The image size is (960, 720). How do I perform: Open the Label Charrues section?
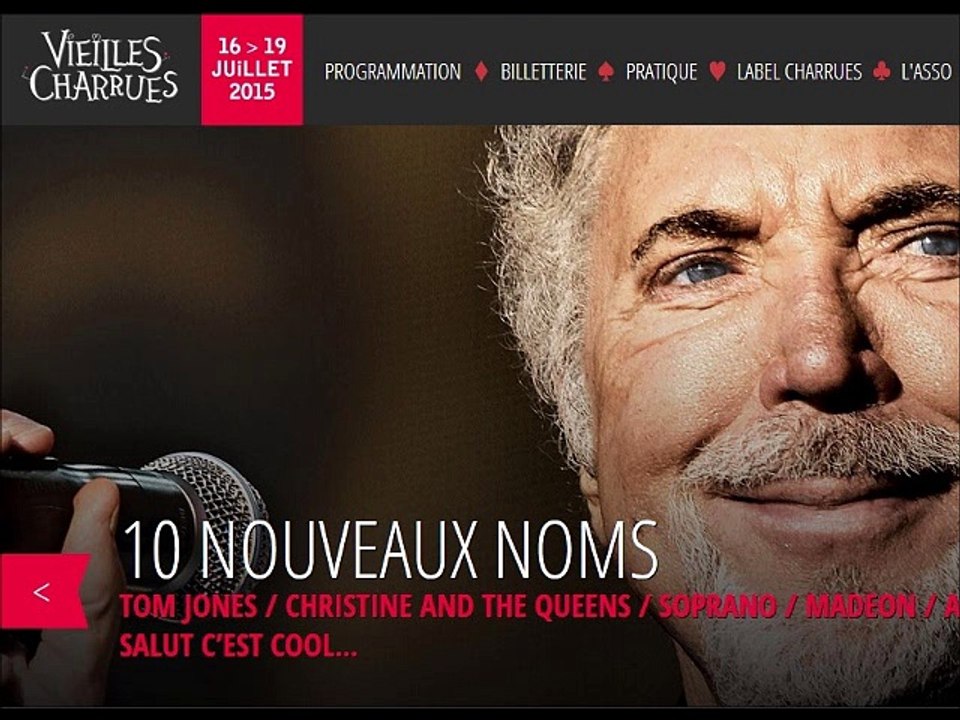click(x=799, y=72)
